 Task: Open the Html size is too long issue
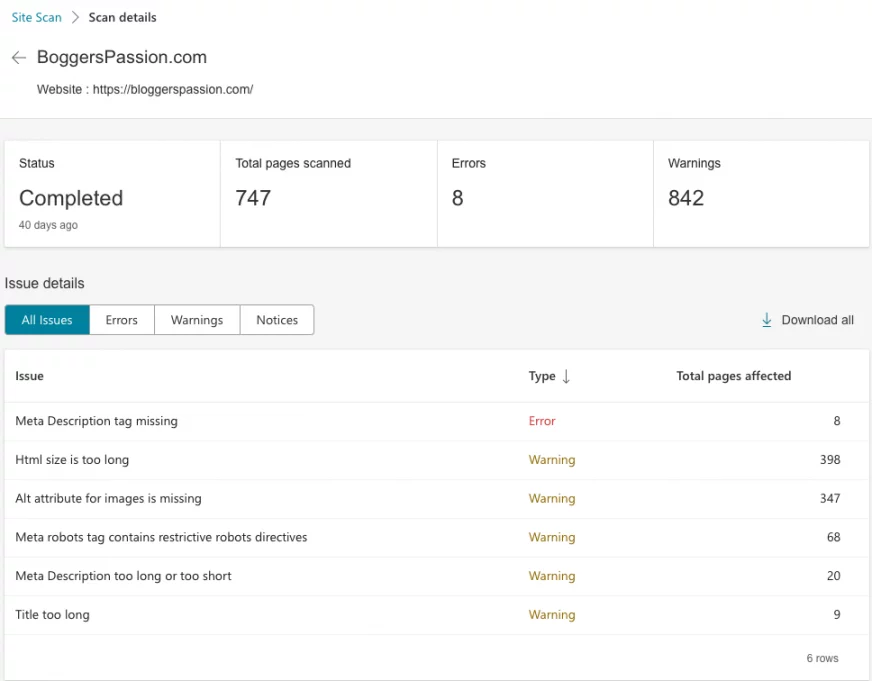[72, 460]
